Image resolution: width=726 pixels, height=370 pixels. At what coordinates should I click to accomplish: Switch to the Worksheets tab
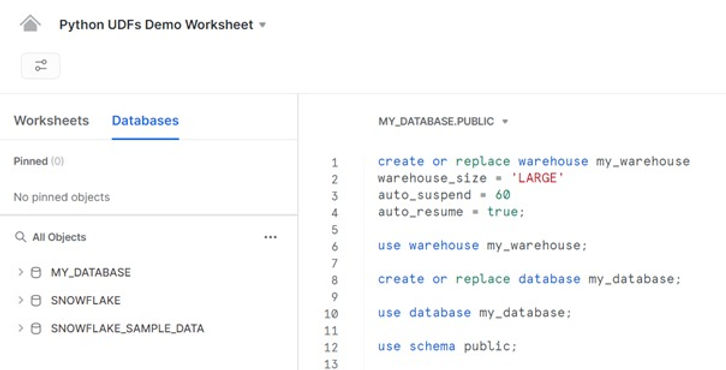pos(51,120)
